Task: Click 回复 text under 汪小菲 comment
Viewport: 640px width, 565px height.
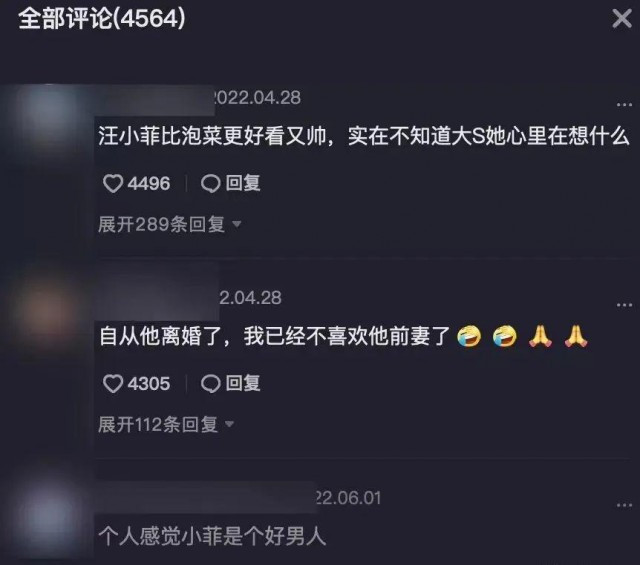Action: (x=243, y=183)
